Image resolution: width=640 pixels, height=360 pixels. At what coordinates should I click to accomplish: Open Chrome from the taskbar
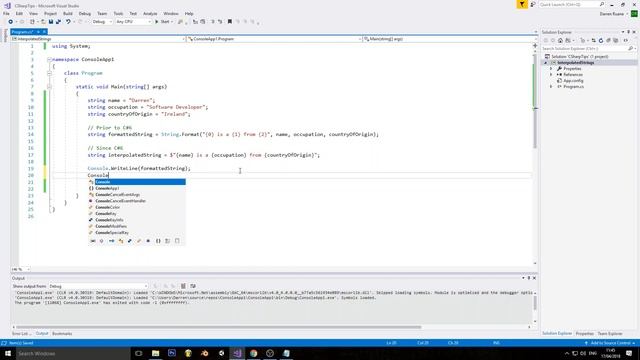coord(253,353)
